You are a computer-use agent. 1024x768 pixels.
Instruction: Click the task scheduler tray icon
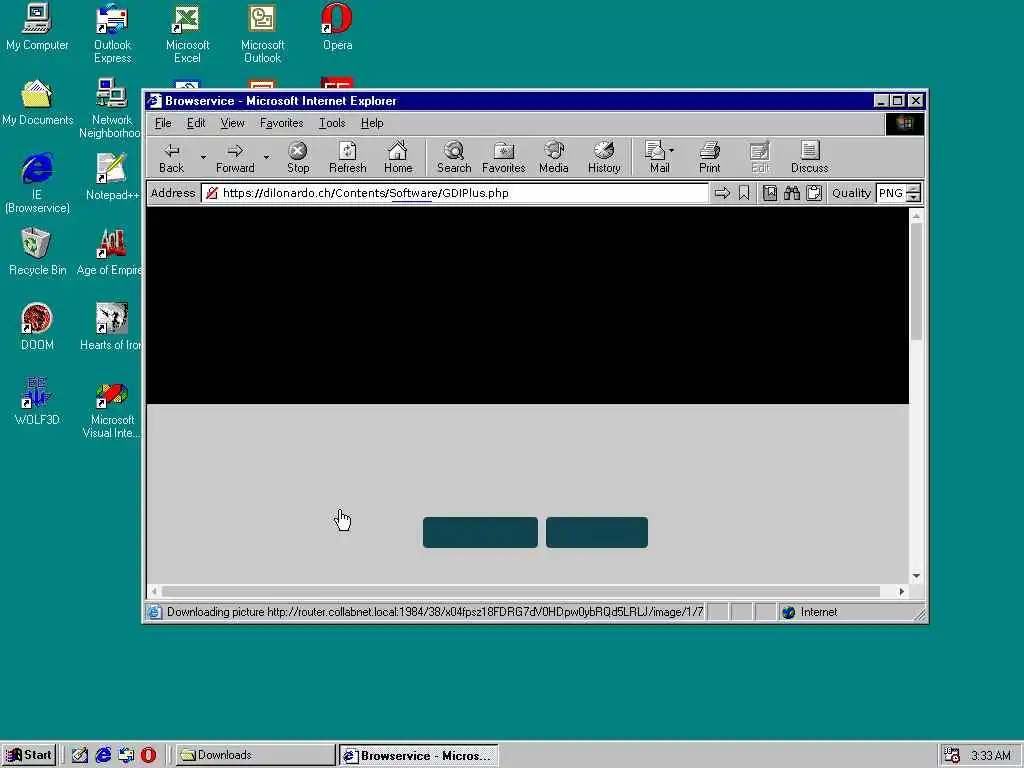point(952,755)
